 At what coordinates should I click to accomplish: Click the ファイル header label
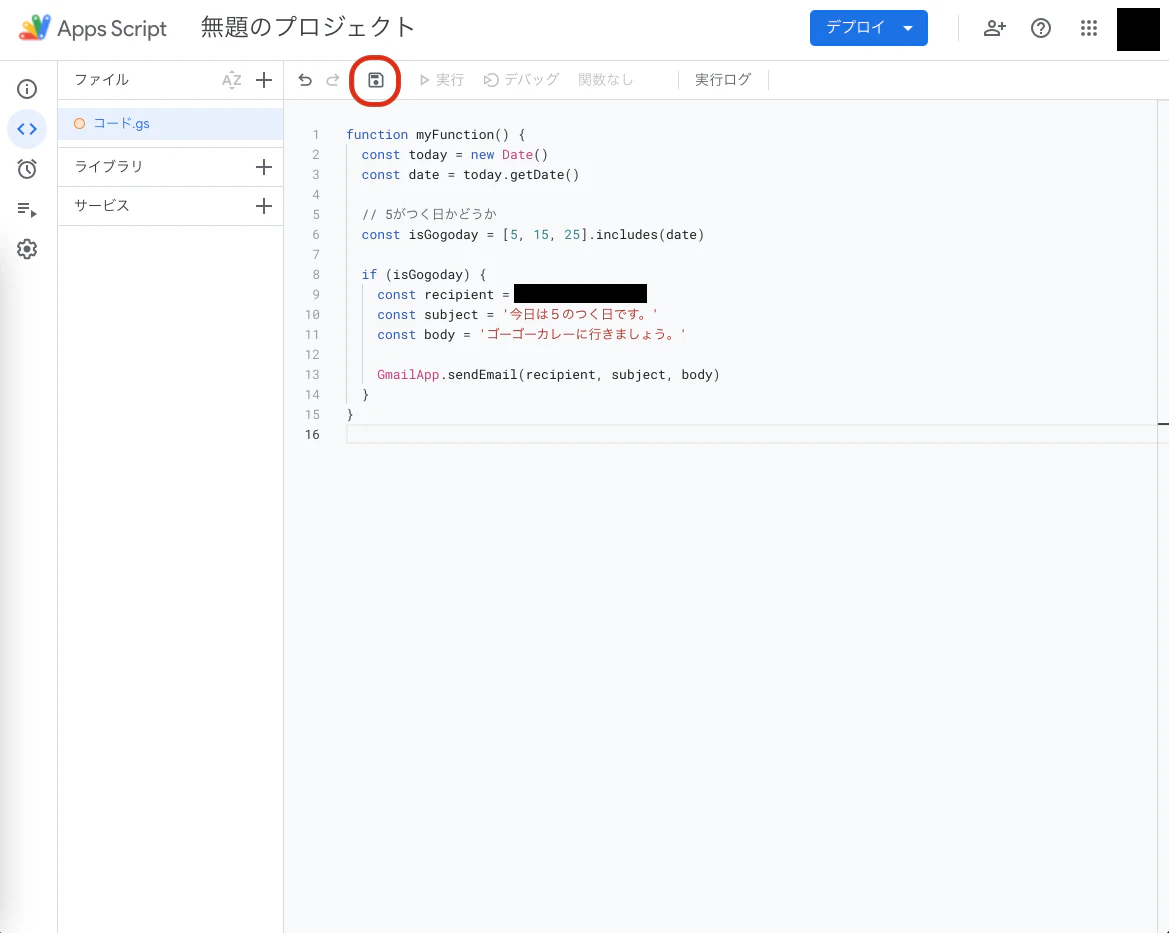click(x=102, y=80)
